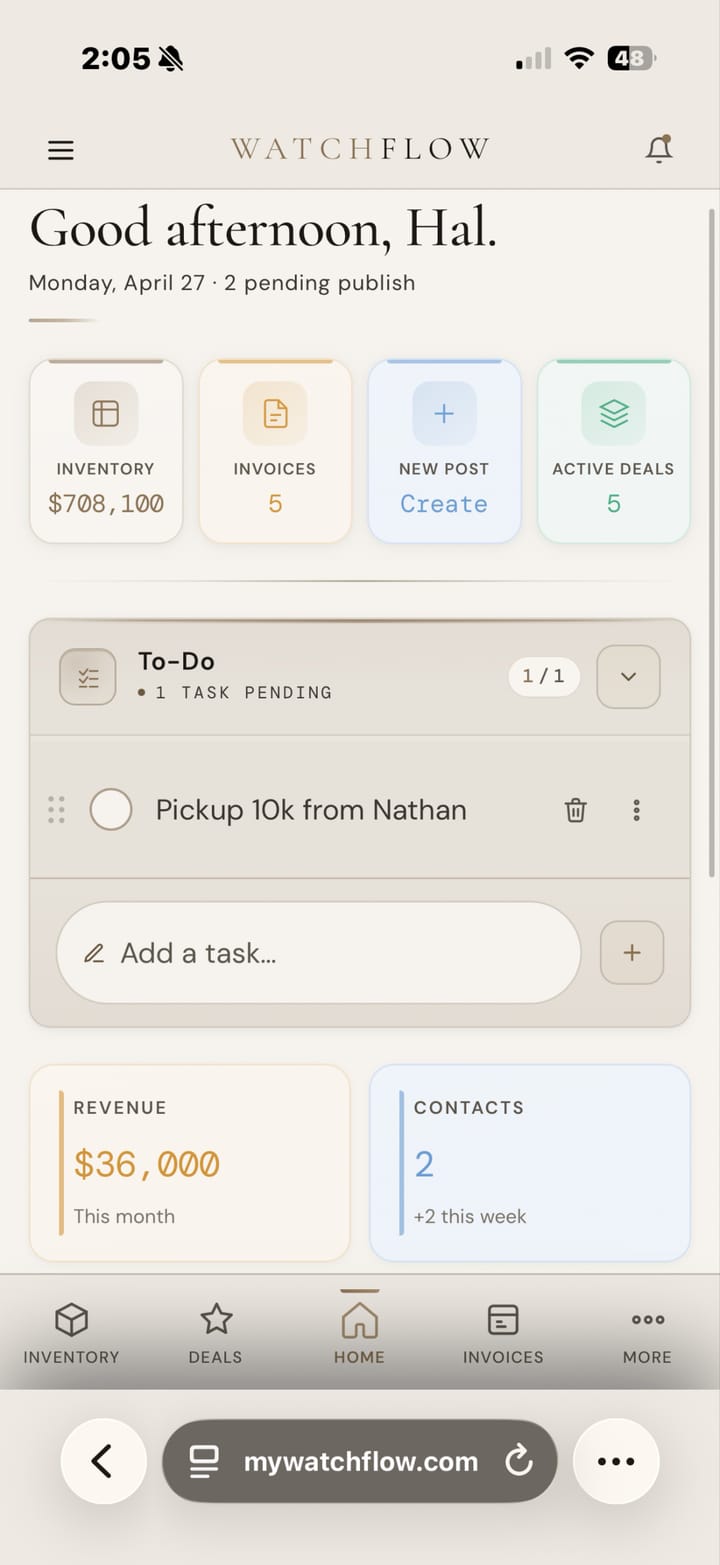Open the browser overflow menu

[x=616, y=1461]
